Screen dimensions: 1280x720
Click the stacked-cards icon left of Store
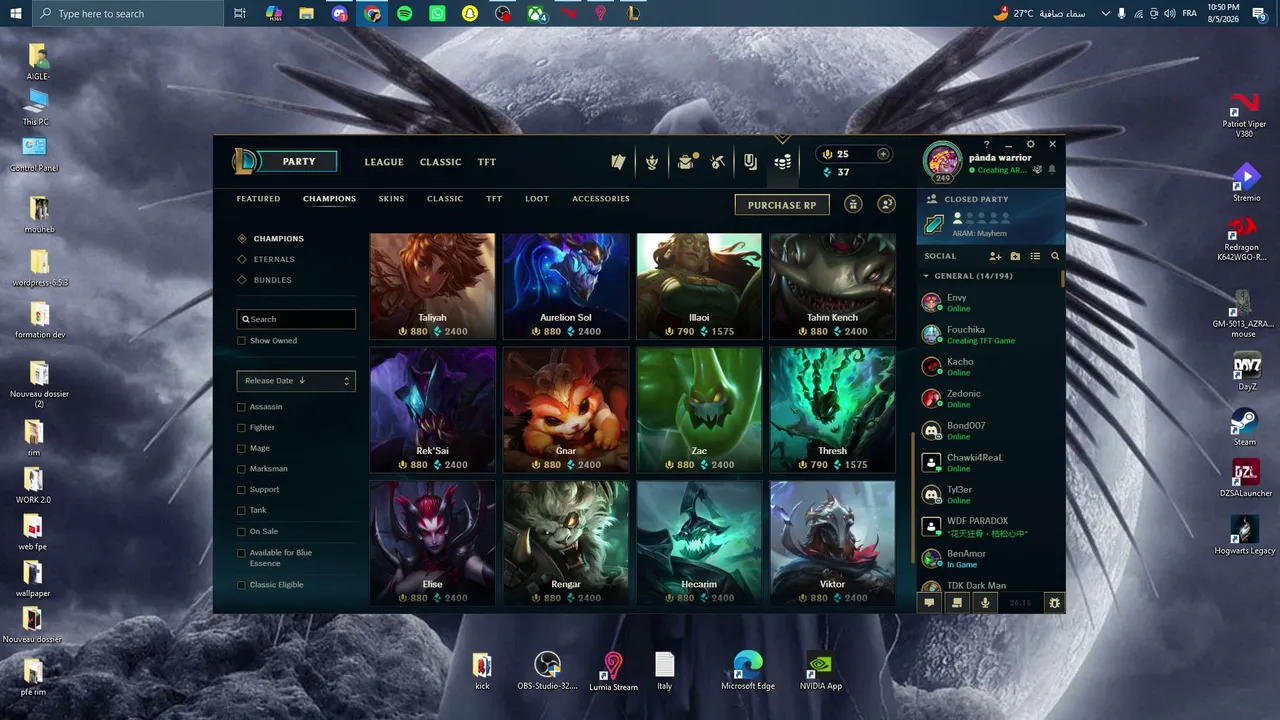tap(750, 162)
